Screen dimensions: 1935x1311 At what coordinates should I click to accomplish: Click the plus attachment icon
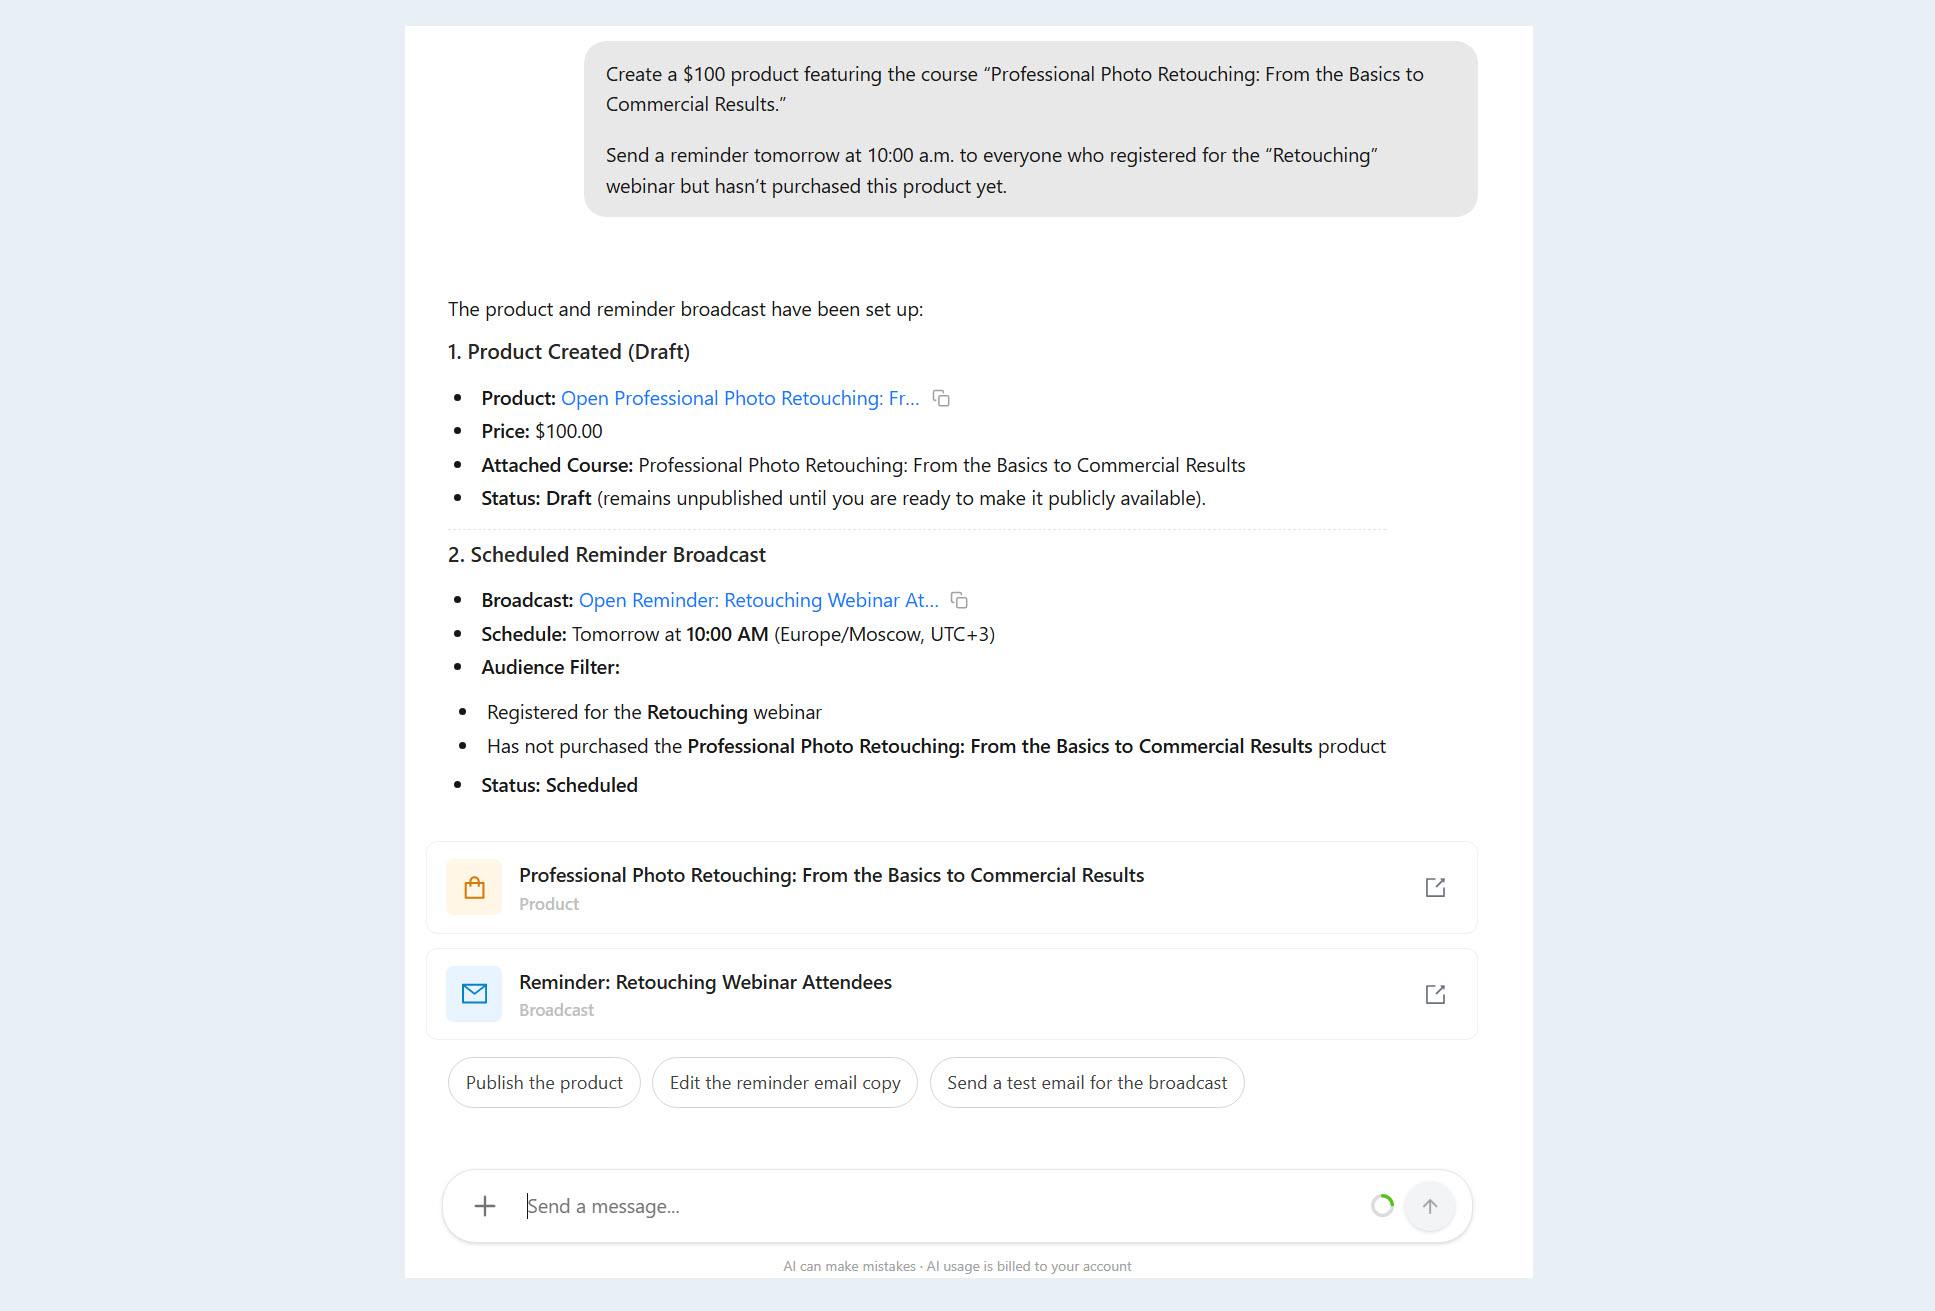pyautogui.click(x=485, y=1206)
